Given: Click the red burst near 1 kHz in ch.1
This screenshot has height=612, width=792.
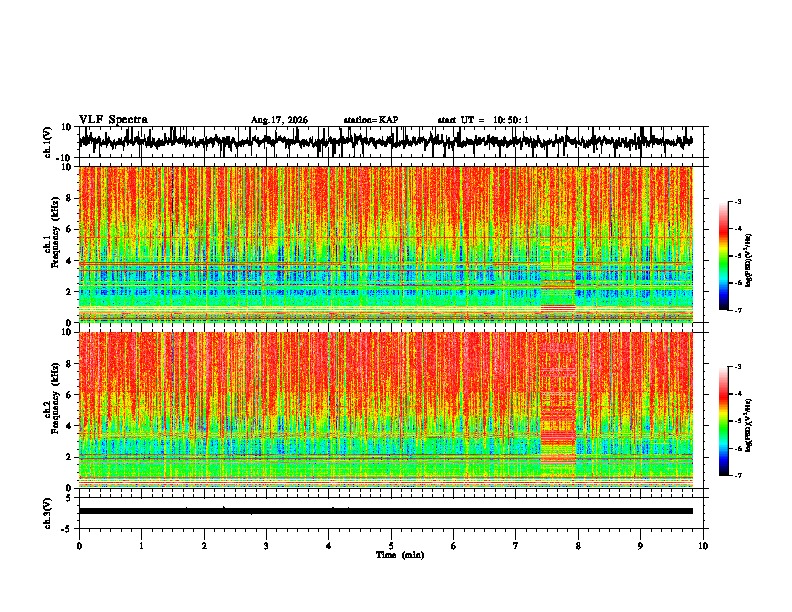Looking at the screenshot, I should coord(558,308).
